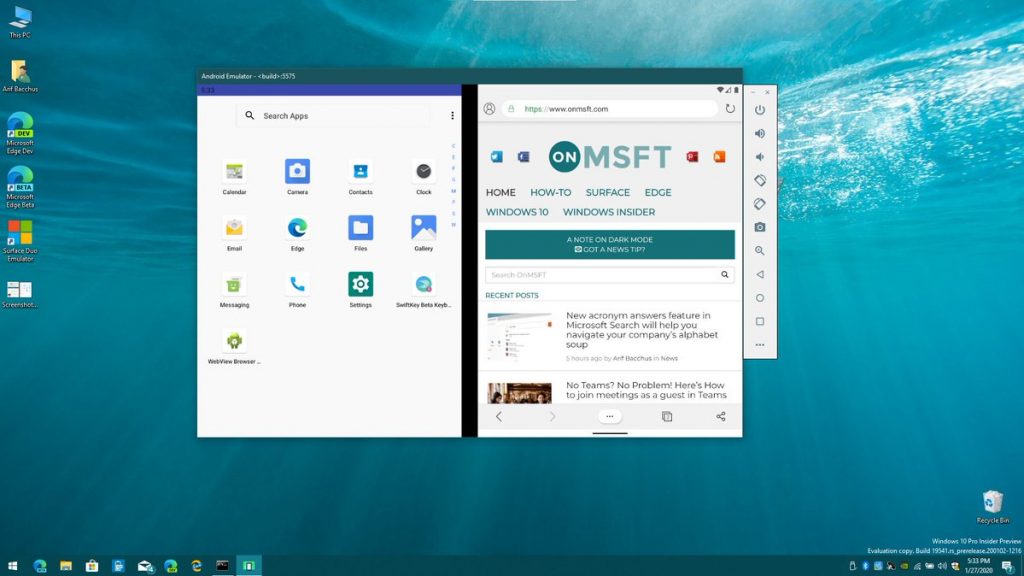Click the Edge browser URL bar

(x=610, y=109)
